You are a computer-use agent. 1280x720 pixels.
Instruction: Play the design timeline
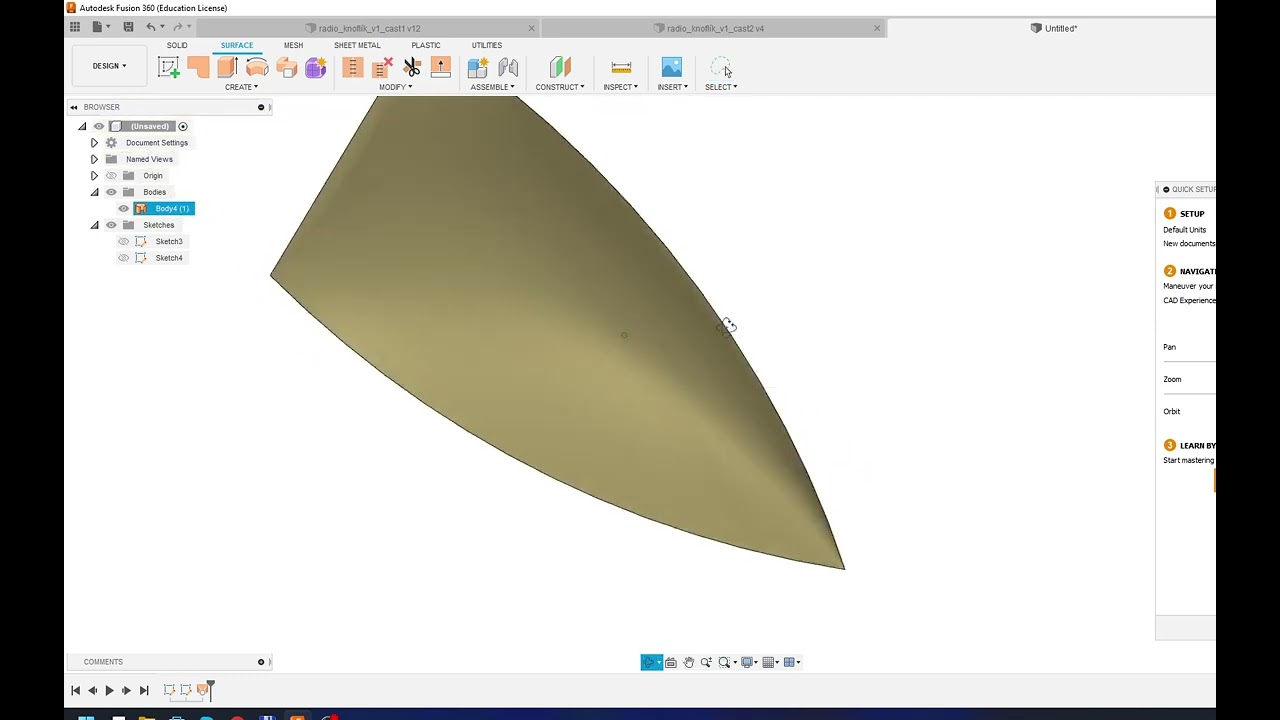(109, 690)
